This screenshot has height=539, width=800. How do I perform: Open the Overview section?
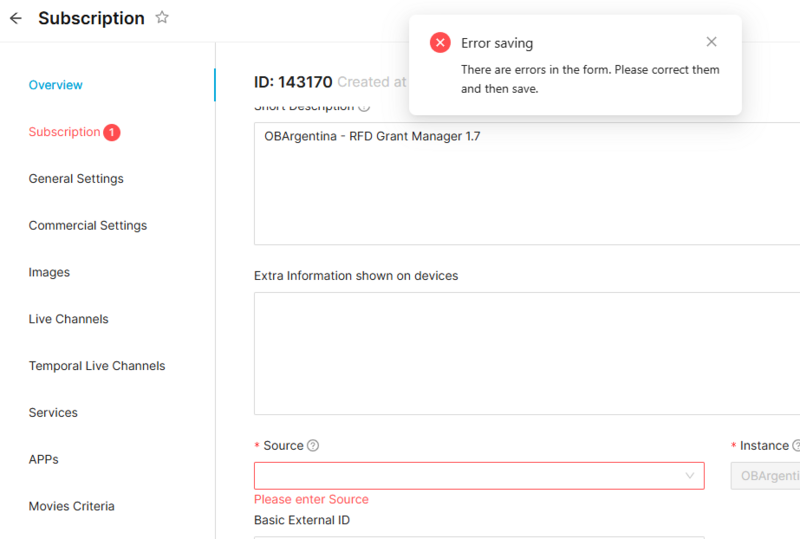pos(56,85)
